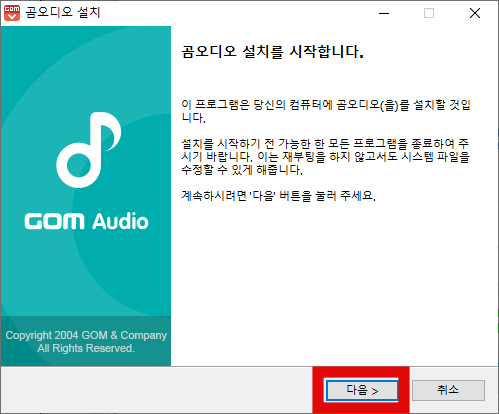Click the GOM Audio wordmark text

tap(86, 221)
